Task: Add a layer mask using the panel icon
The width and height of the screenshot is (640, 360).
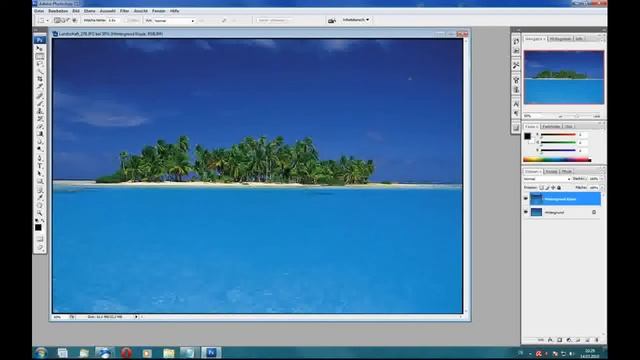Action: click(x=559, y=340)
